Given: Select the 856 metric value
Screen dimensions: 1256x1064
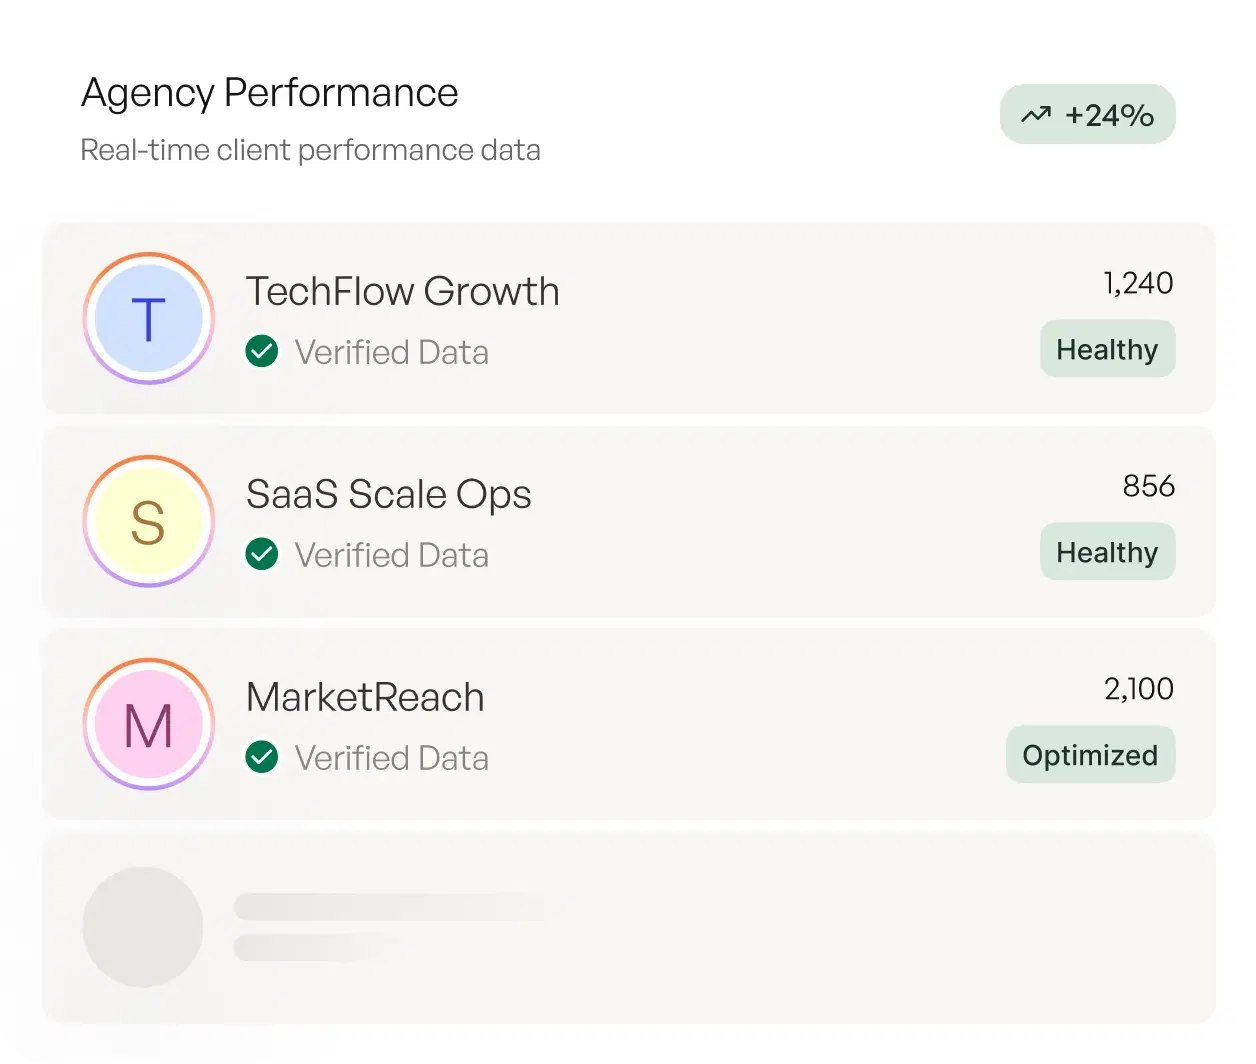Looking at the screenshot, I should point(1148,486).
